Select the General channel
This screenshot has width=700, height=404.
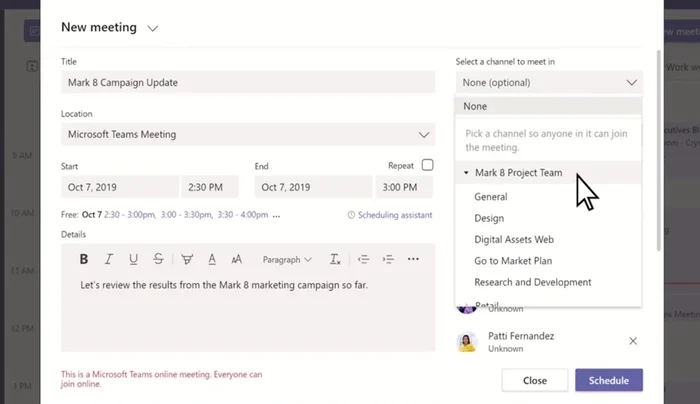click(x=491, y=197)
